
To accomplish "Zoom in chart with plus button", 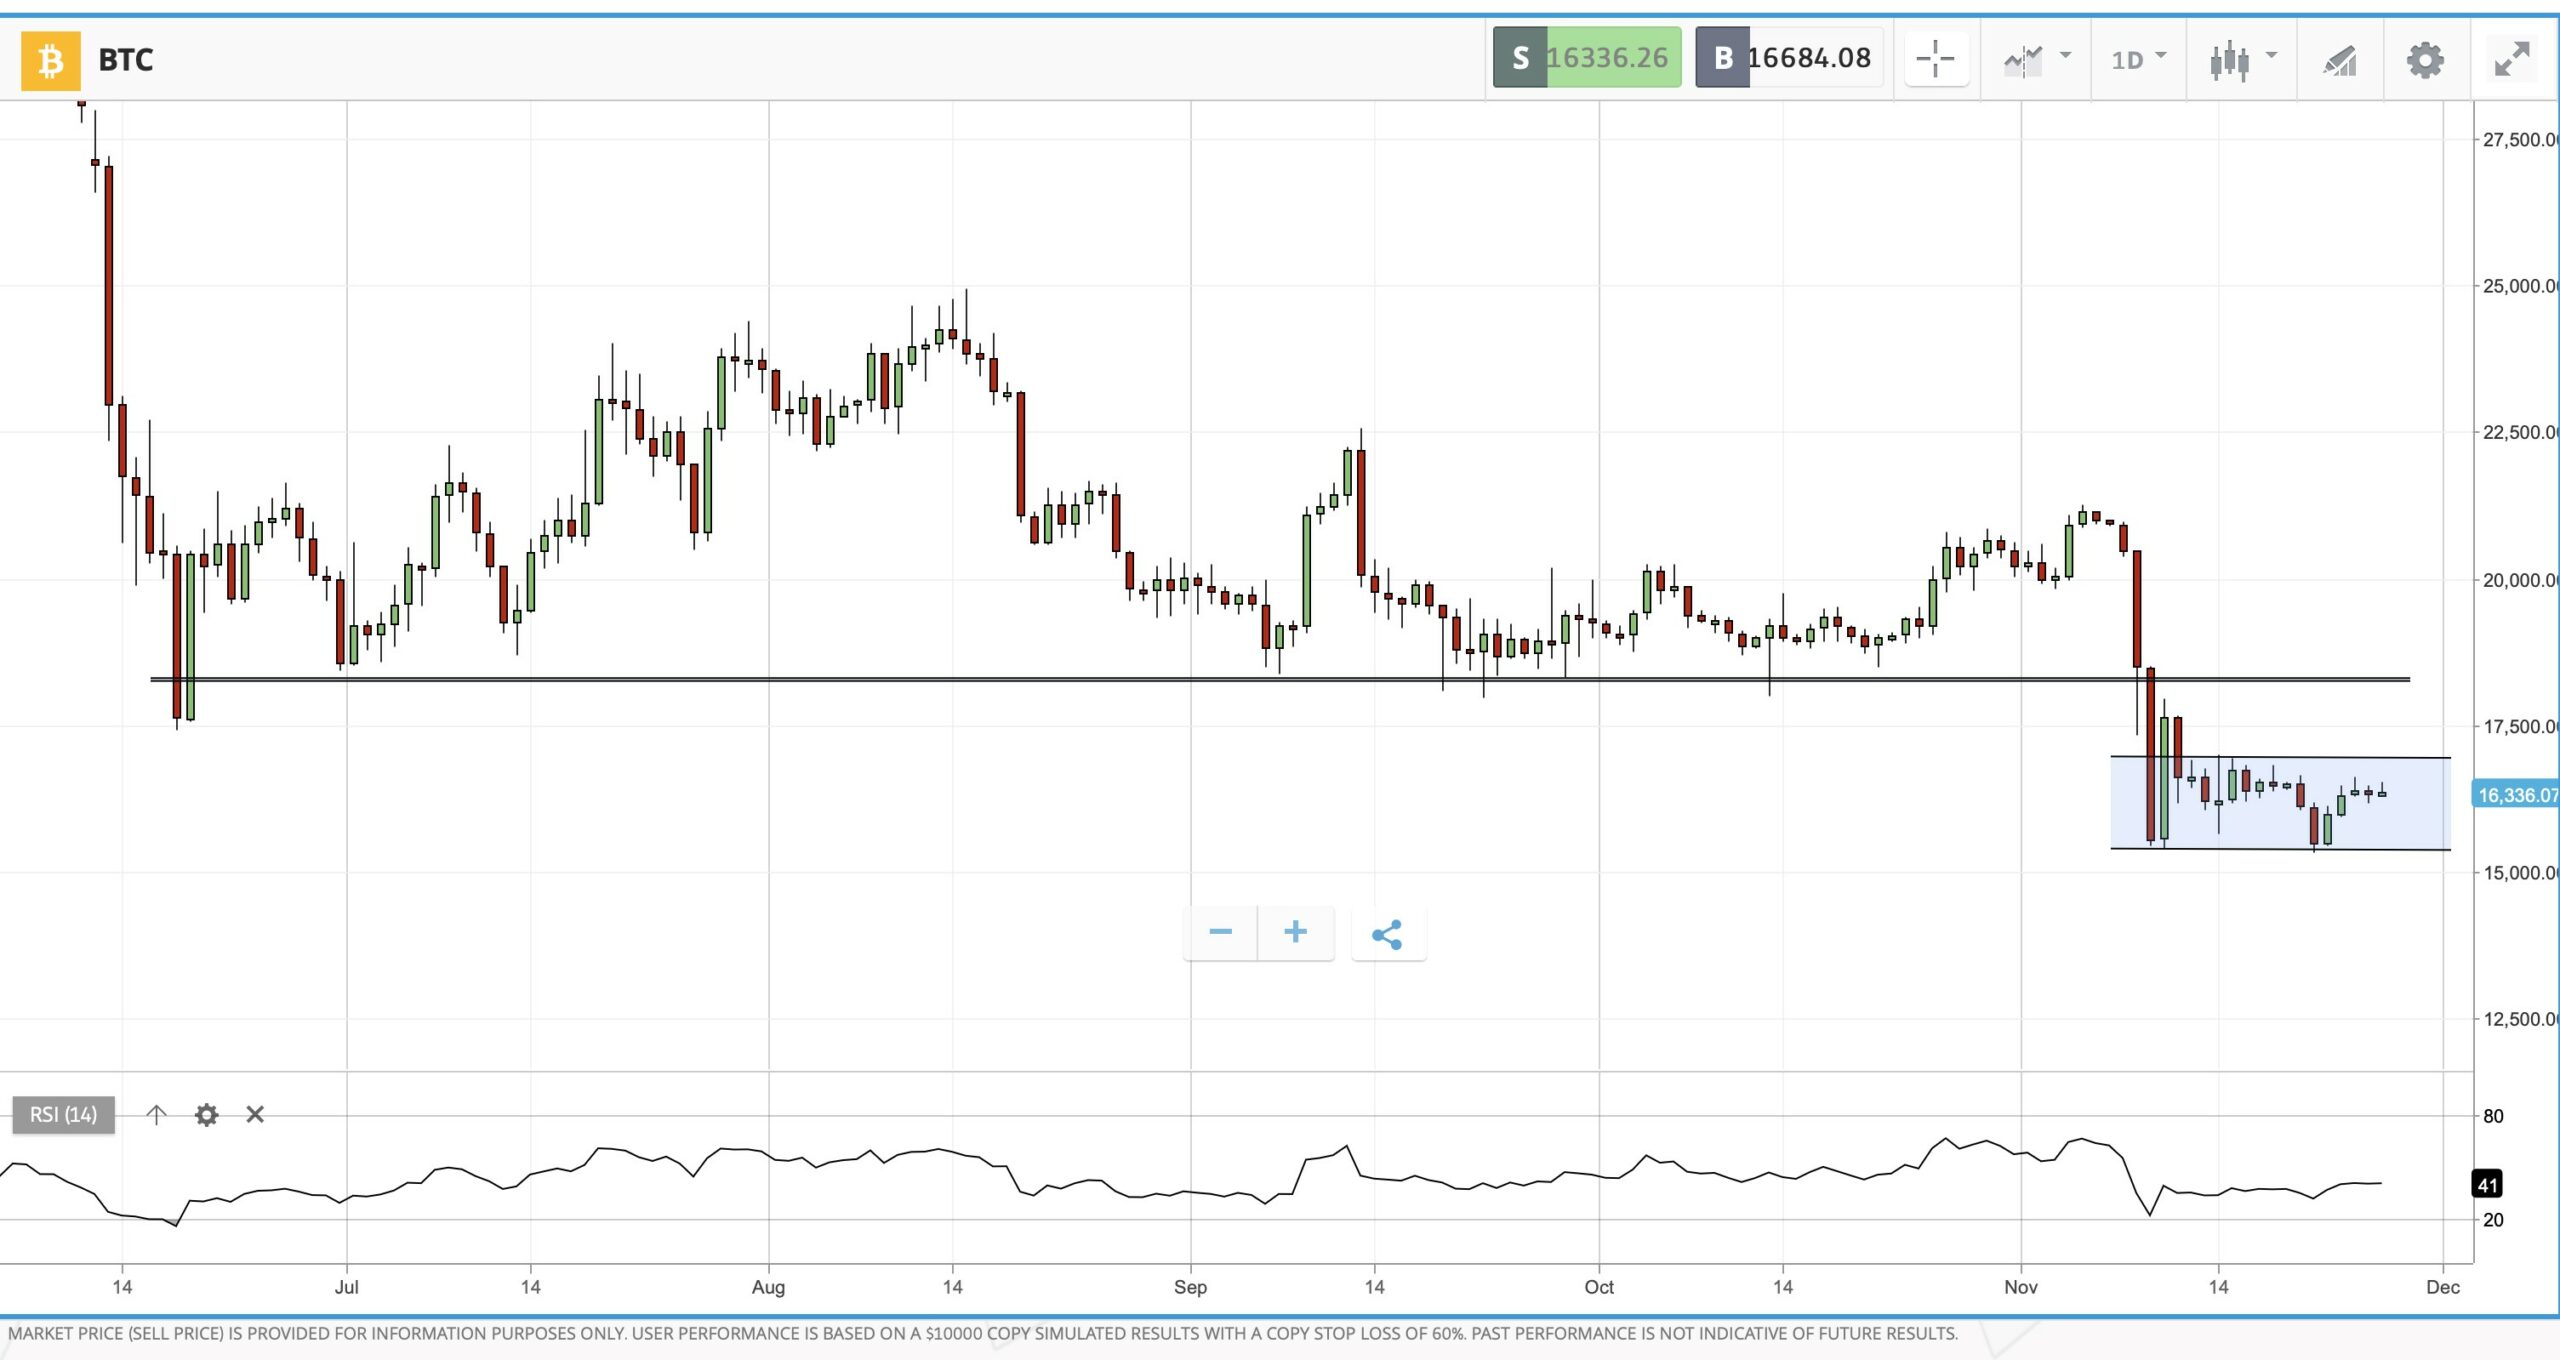I will click(x=1295, y=932).
